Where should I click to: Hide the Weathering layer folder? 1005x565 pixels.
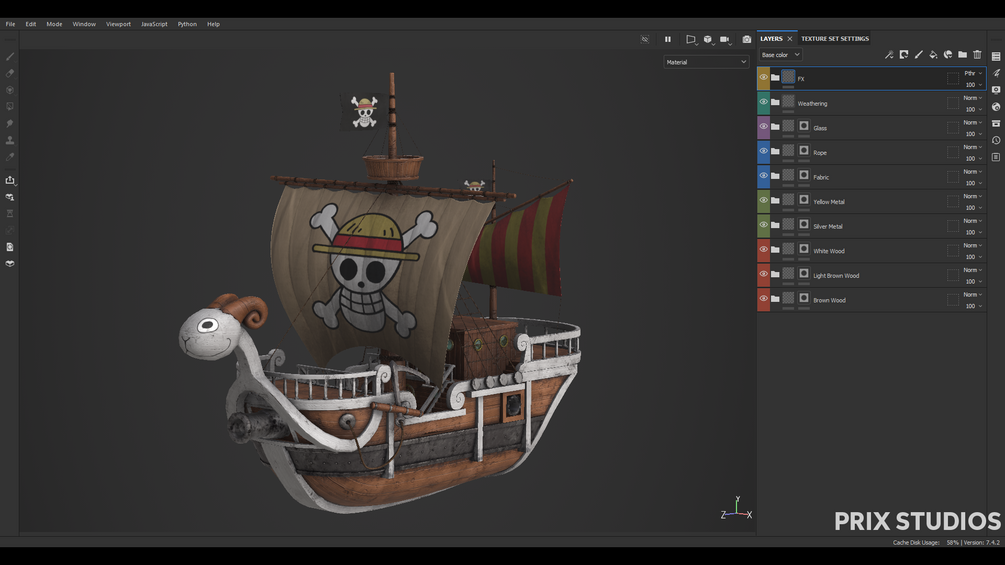[763, 102]
